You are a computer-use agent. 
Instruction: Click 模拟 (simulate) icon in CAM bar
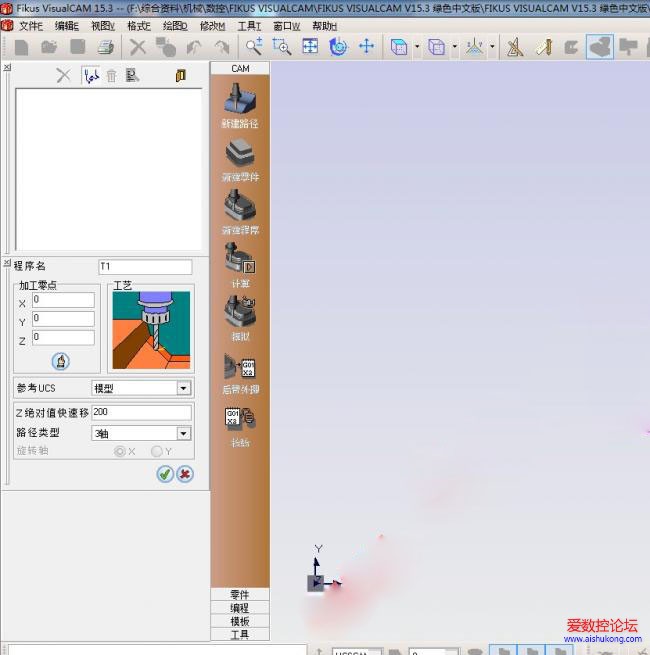coord(240,318)
